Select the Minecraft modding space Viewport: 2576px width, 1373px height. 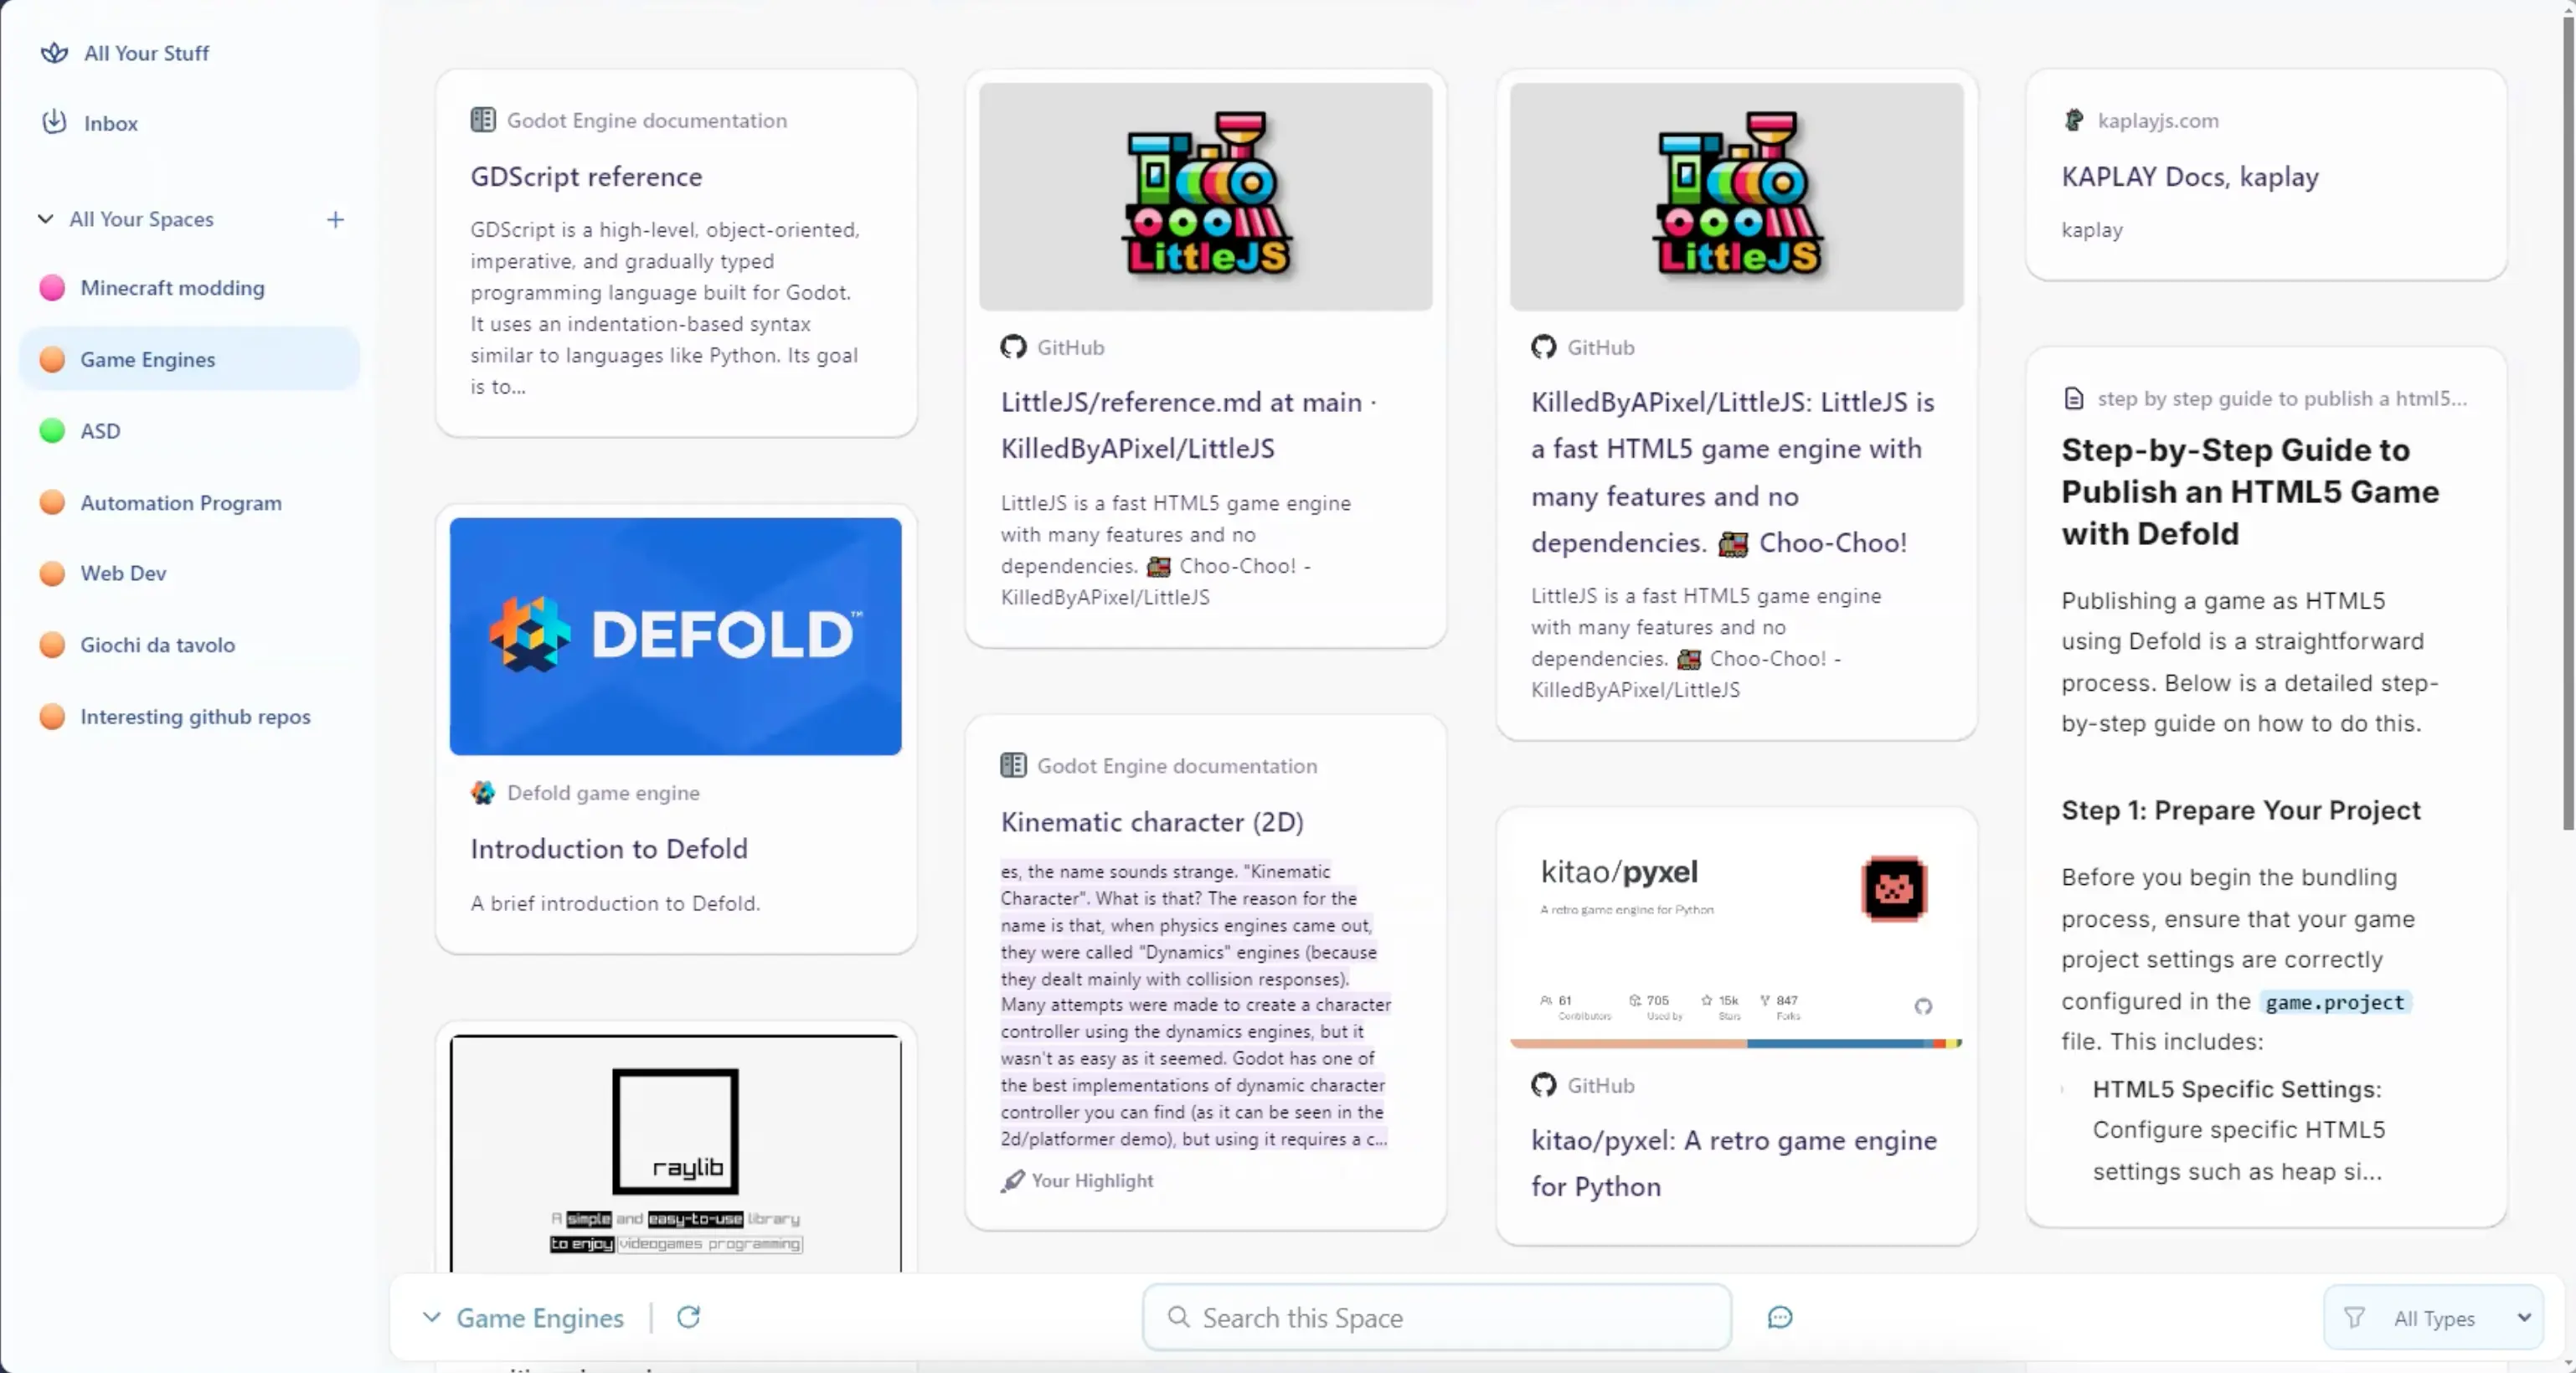click(172, 288)
